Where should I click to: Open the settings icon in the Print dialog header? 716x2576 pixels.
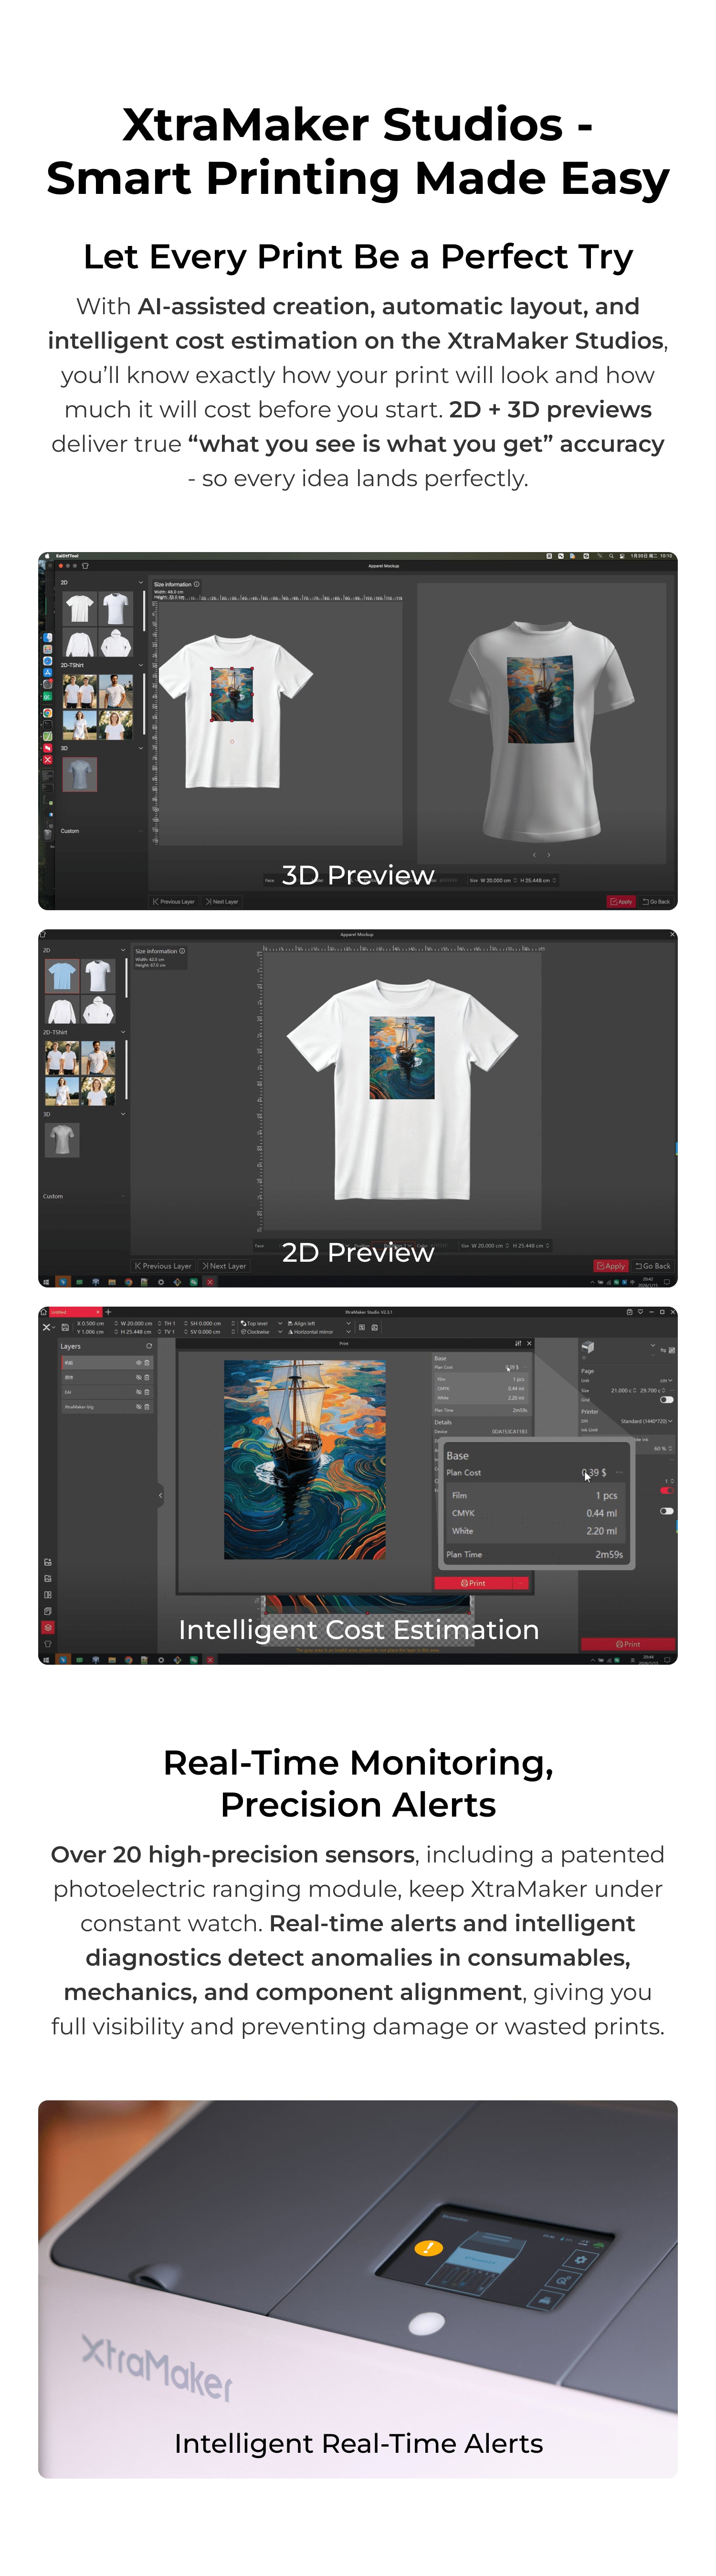point(518,1343)
